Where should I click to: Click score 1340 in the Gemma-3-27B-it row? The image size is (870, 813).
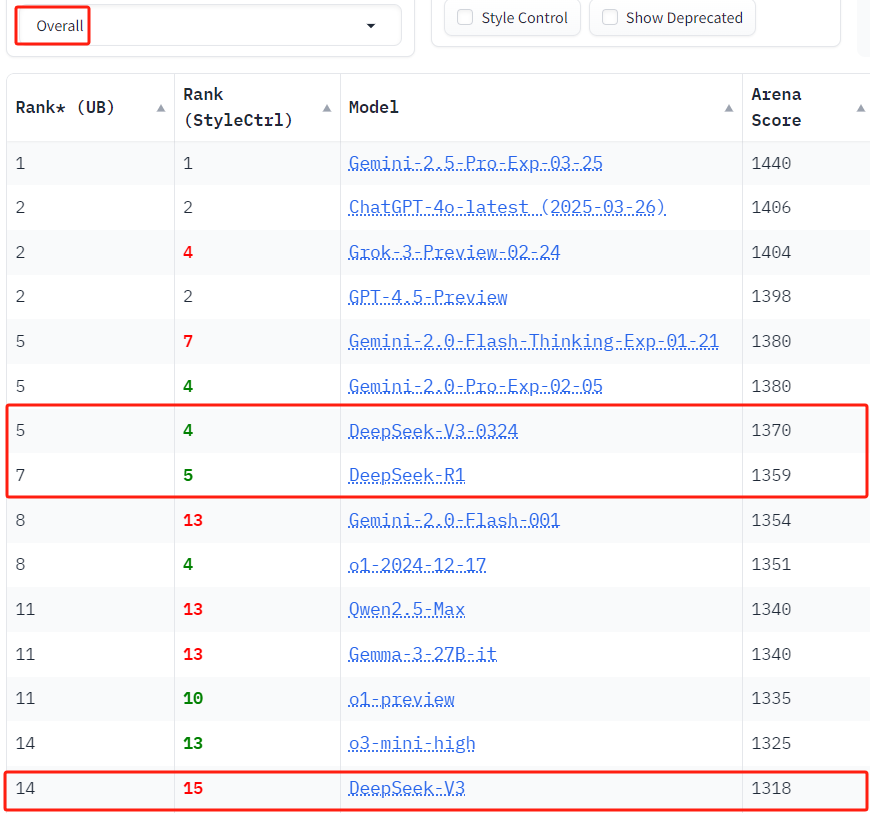(771, 654)
